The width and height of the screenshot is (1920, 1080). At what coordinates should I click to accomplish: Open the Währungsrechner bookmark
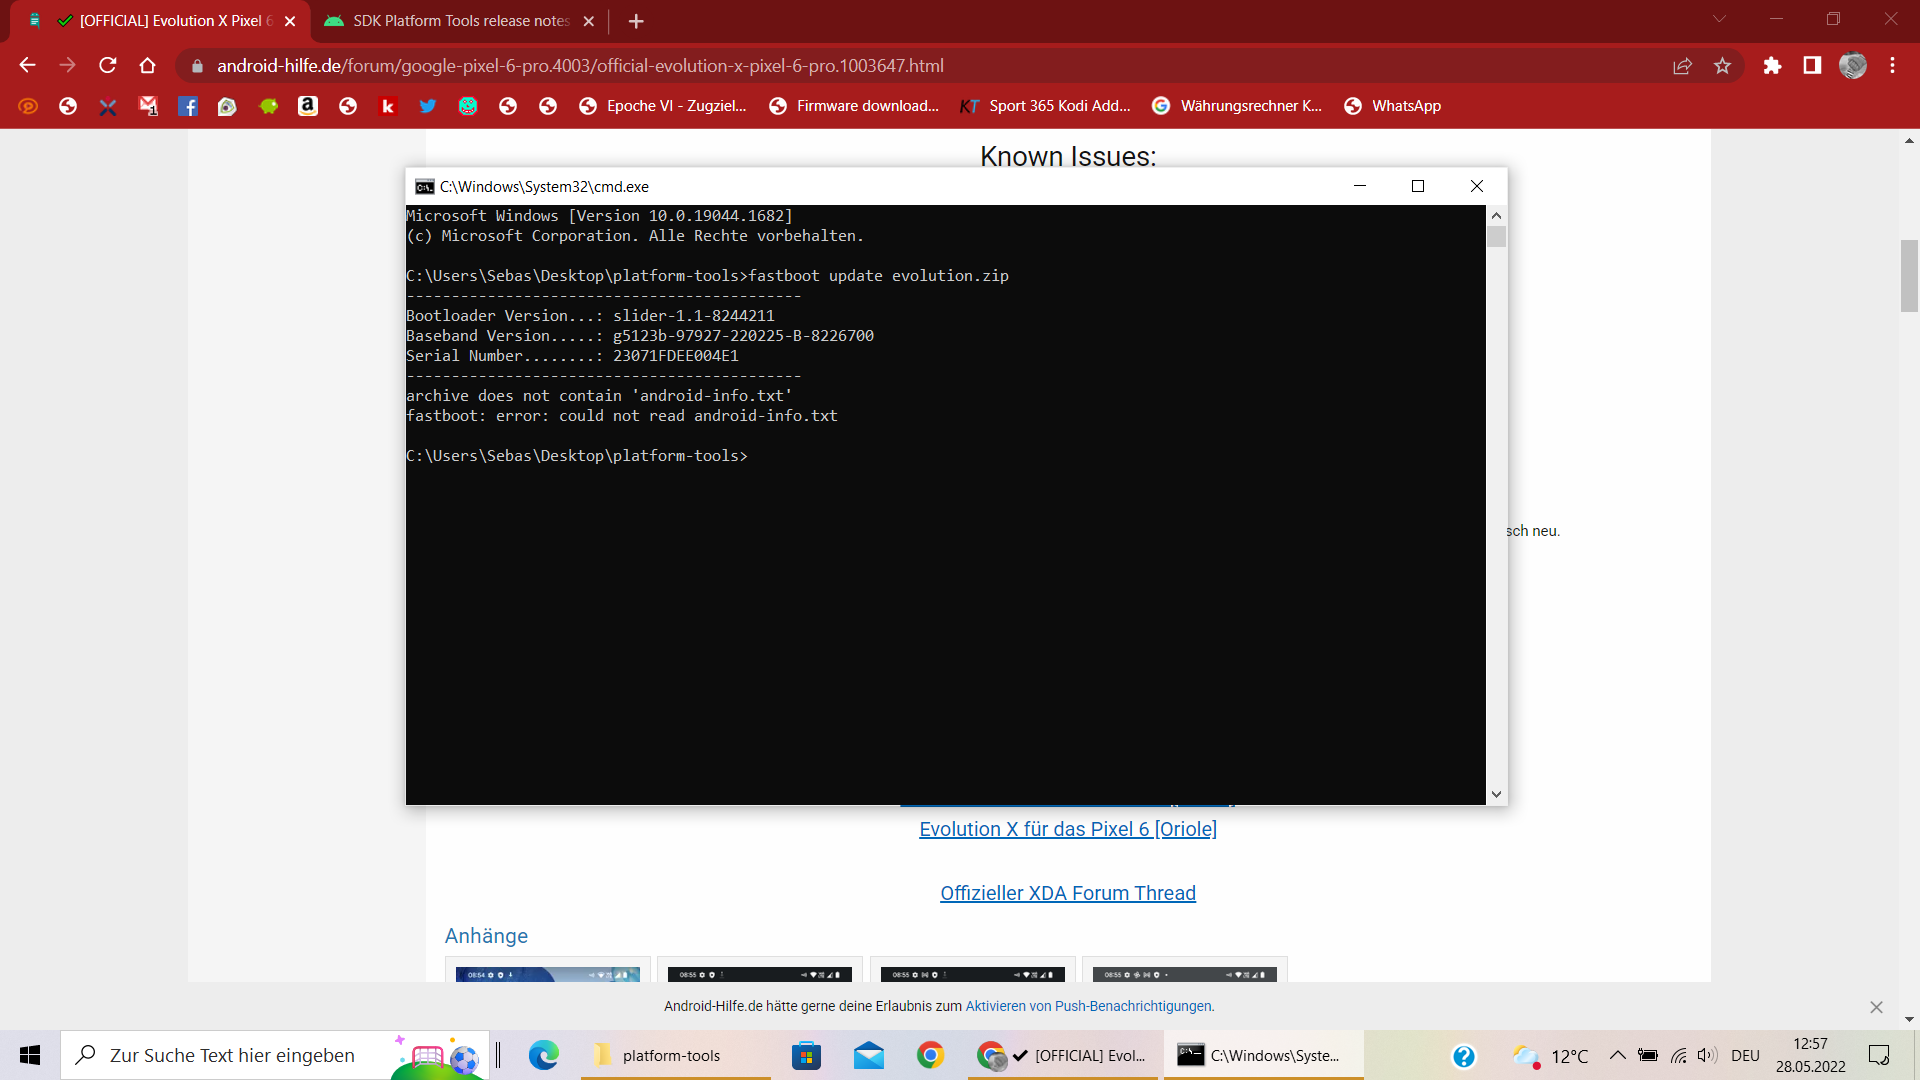point(1237,106)
